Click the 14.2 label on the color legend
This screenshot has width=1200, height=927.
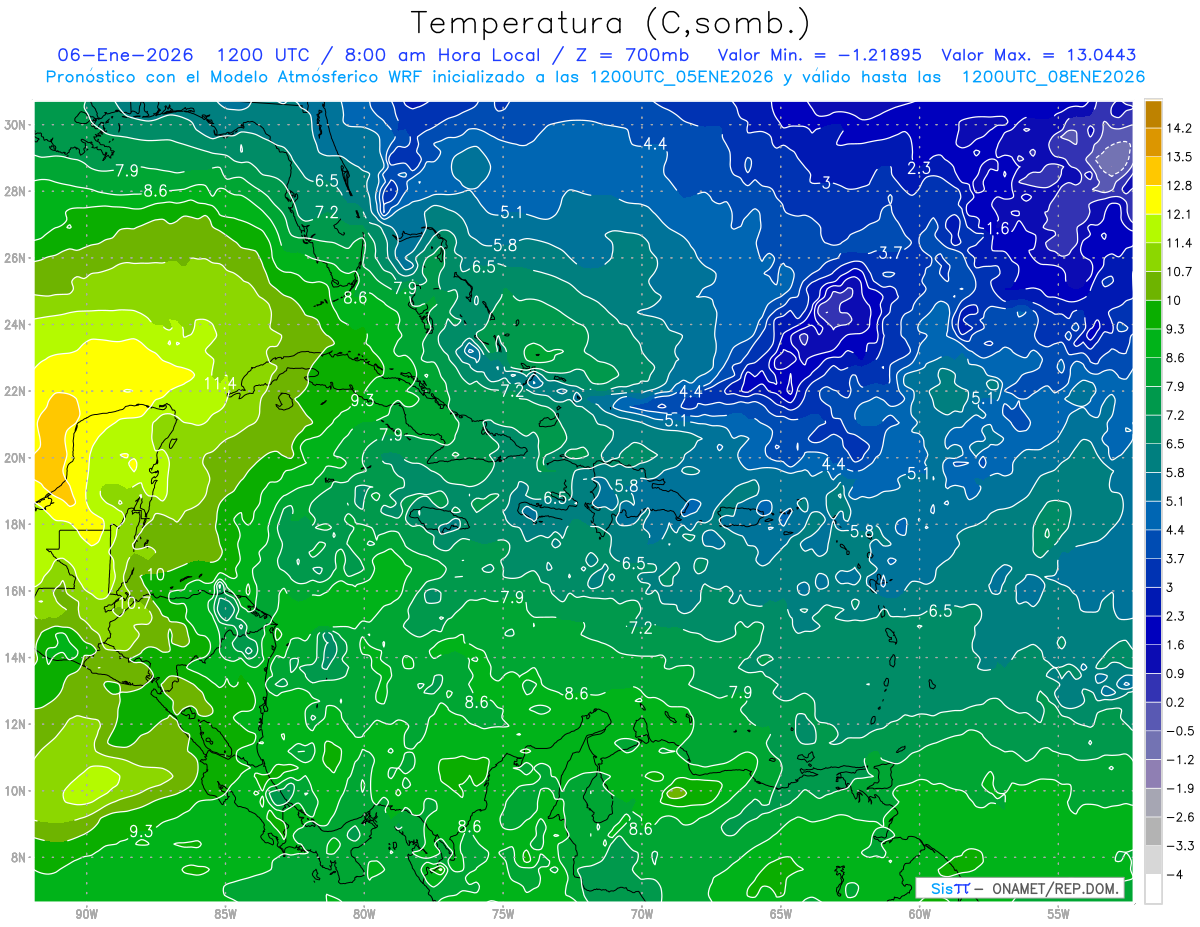(1178, 129)
